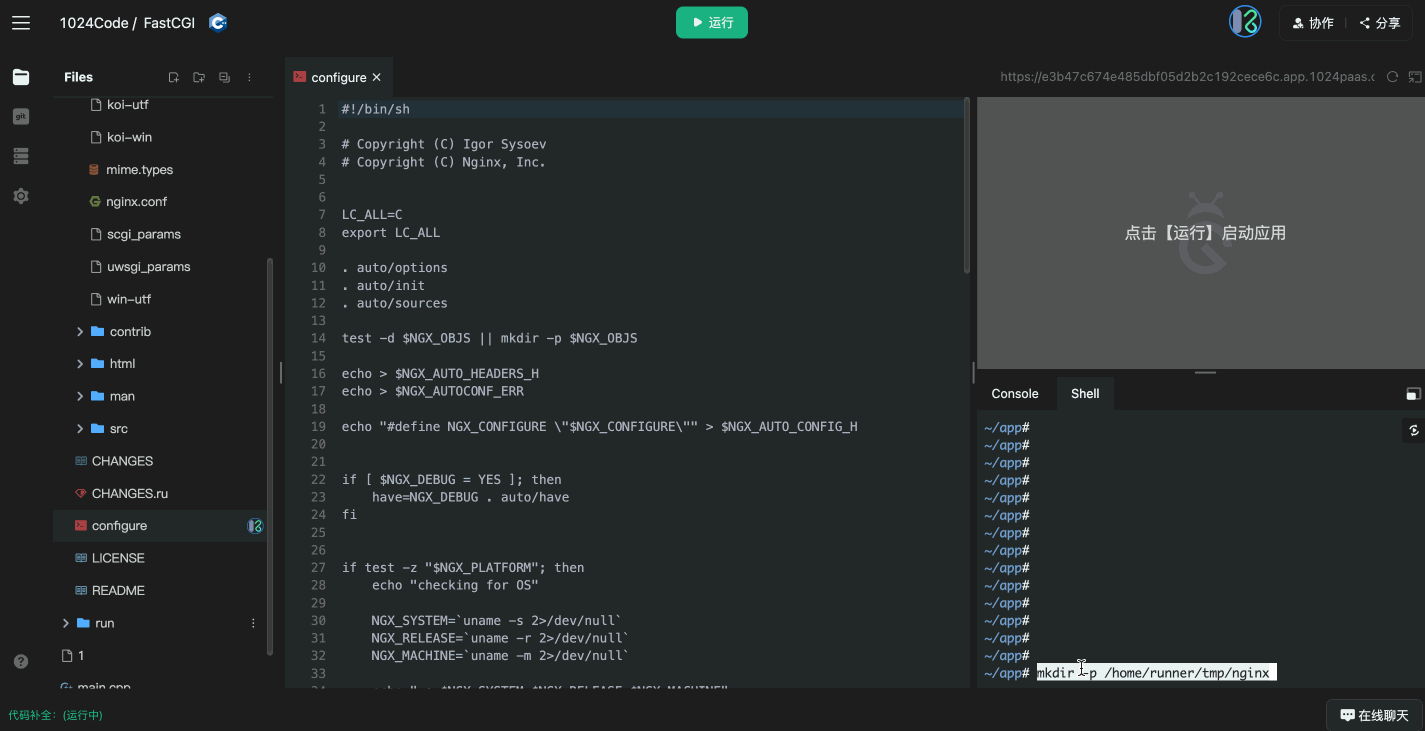Click the collapse-all icon in Files header

point(224,77)
